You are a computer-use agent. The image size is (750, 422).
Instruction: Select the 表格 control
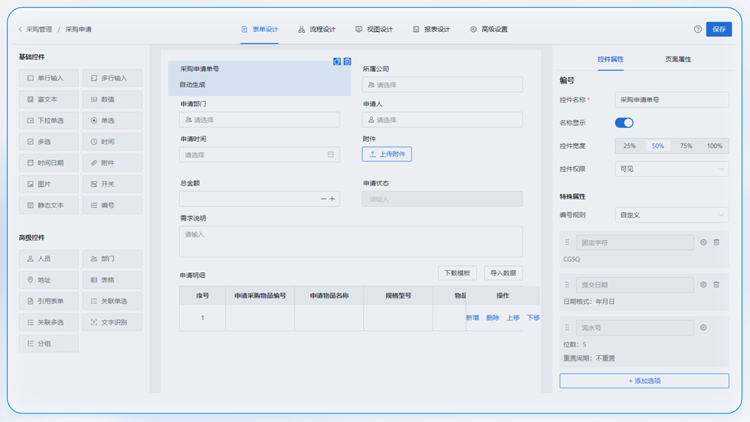tap(112, 280)
